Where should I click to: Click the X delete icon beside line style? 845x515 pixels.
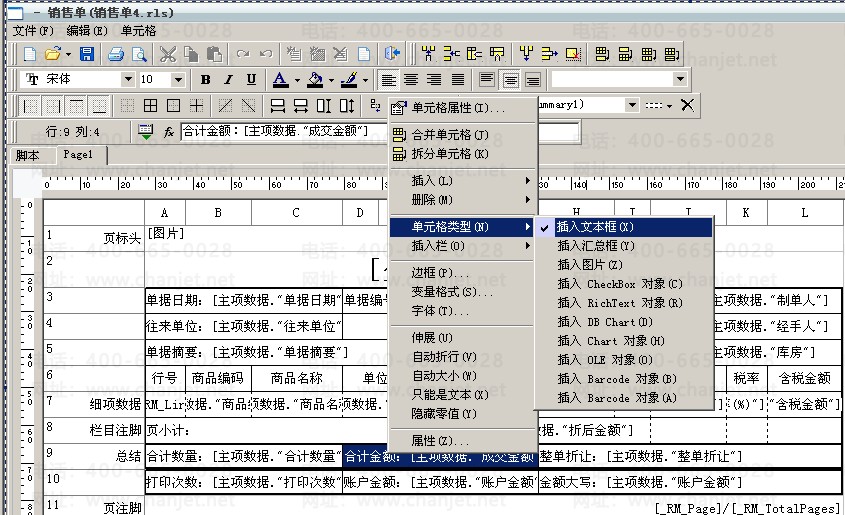687,105
